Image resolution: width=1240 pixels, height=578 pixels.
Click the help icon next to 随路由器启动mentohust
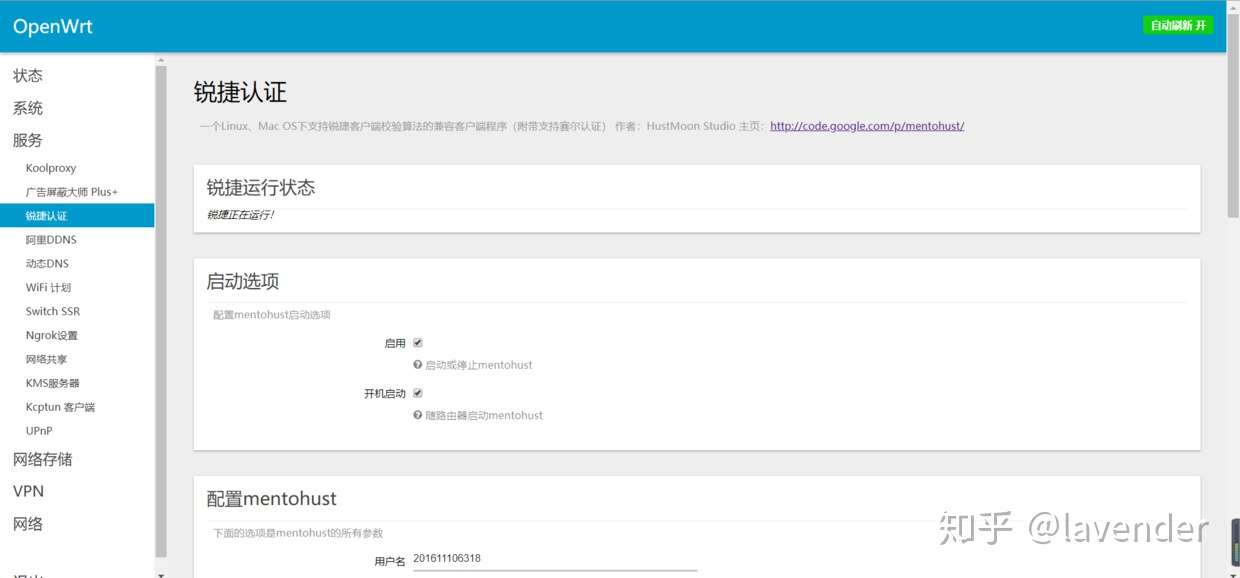click(417, 415)
